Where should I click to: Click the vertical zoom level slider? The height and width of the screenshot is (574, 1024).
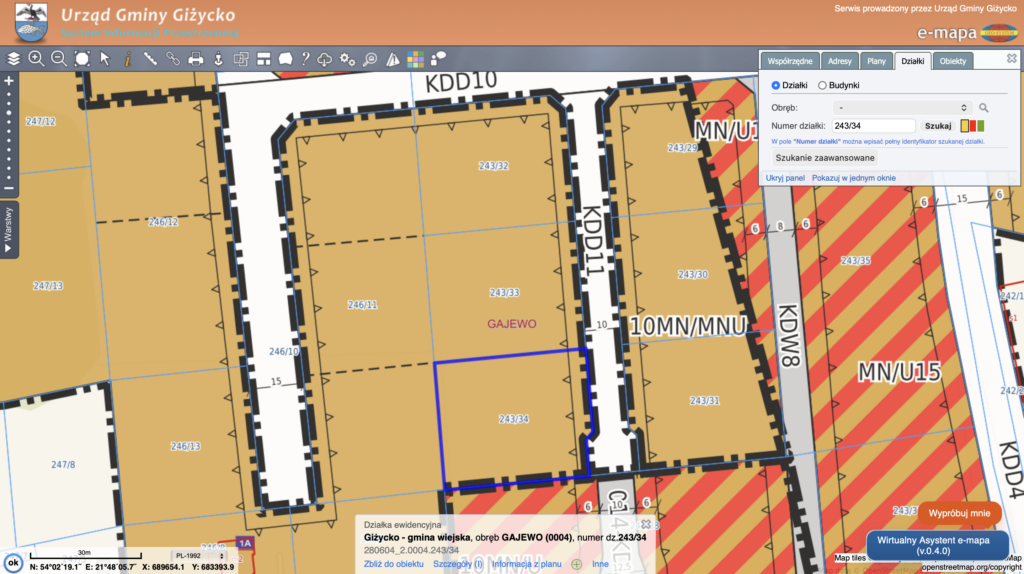tap(8, 135)
